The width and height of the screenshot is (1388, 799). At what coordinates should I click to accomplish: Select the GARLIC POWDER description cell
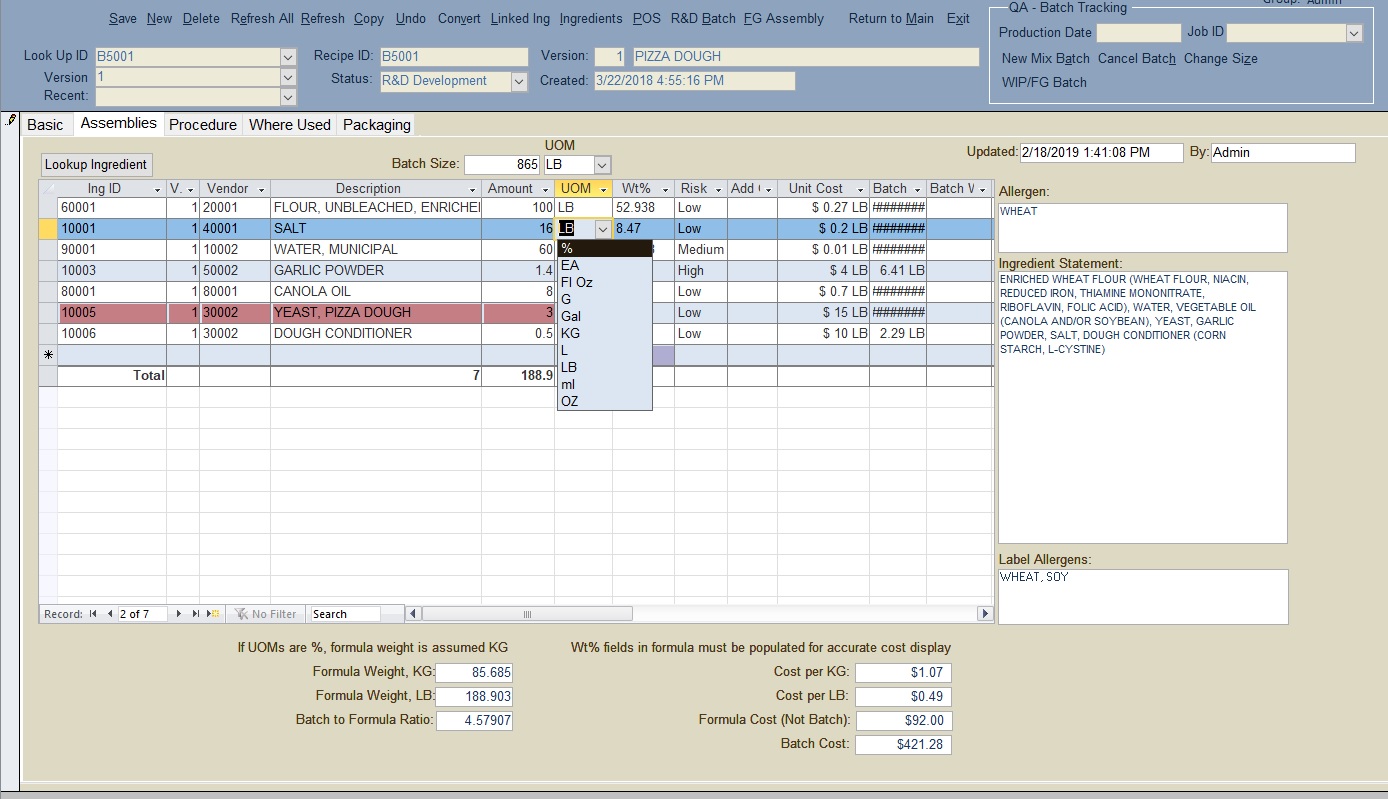376,270
